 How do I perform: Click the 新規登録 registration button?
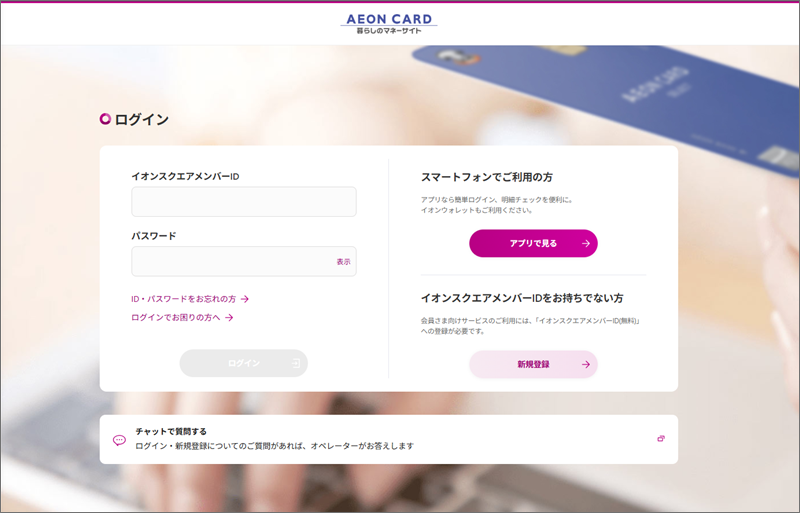click(533, 364)
